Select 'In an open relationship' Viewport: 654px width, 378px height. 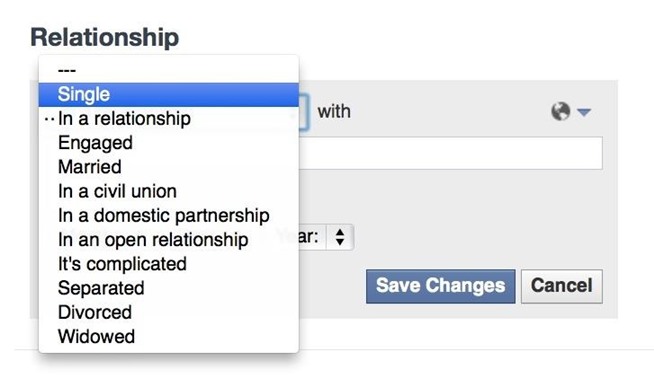[169, 239]
